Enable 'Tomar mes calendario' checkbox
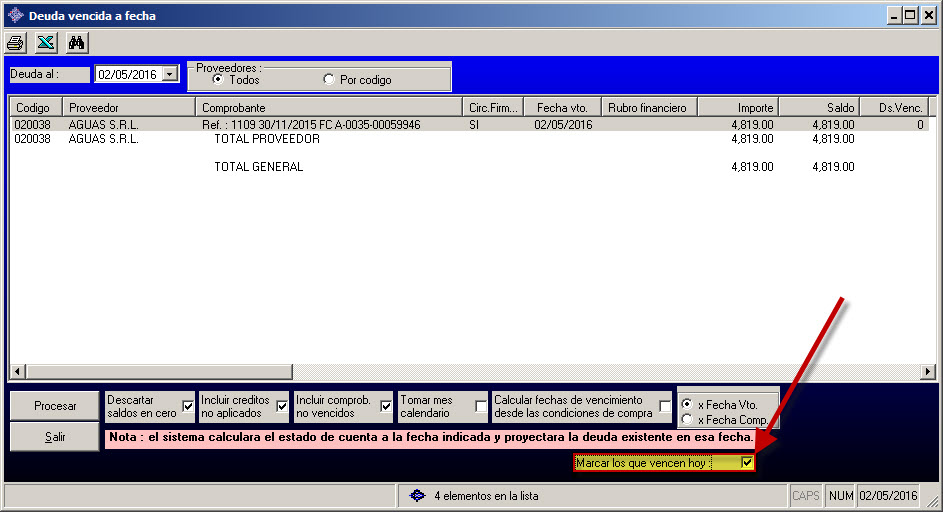943x512 pixels. (481, 406)
